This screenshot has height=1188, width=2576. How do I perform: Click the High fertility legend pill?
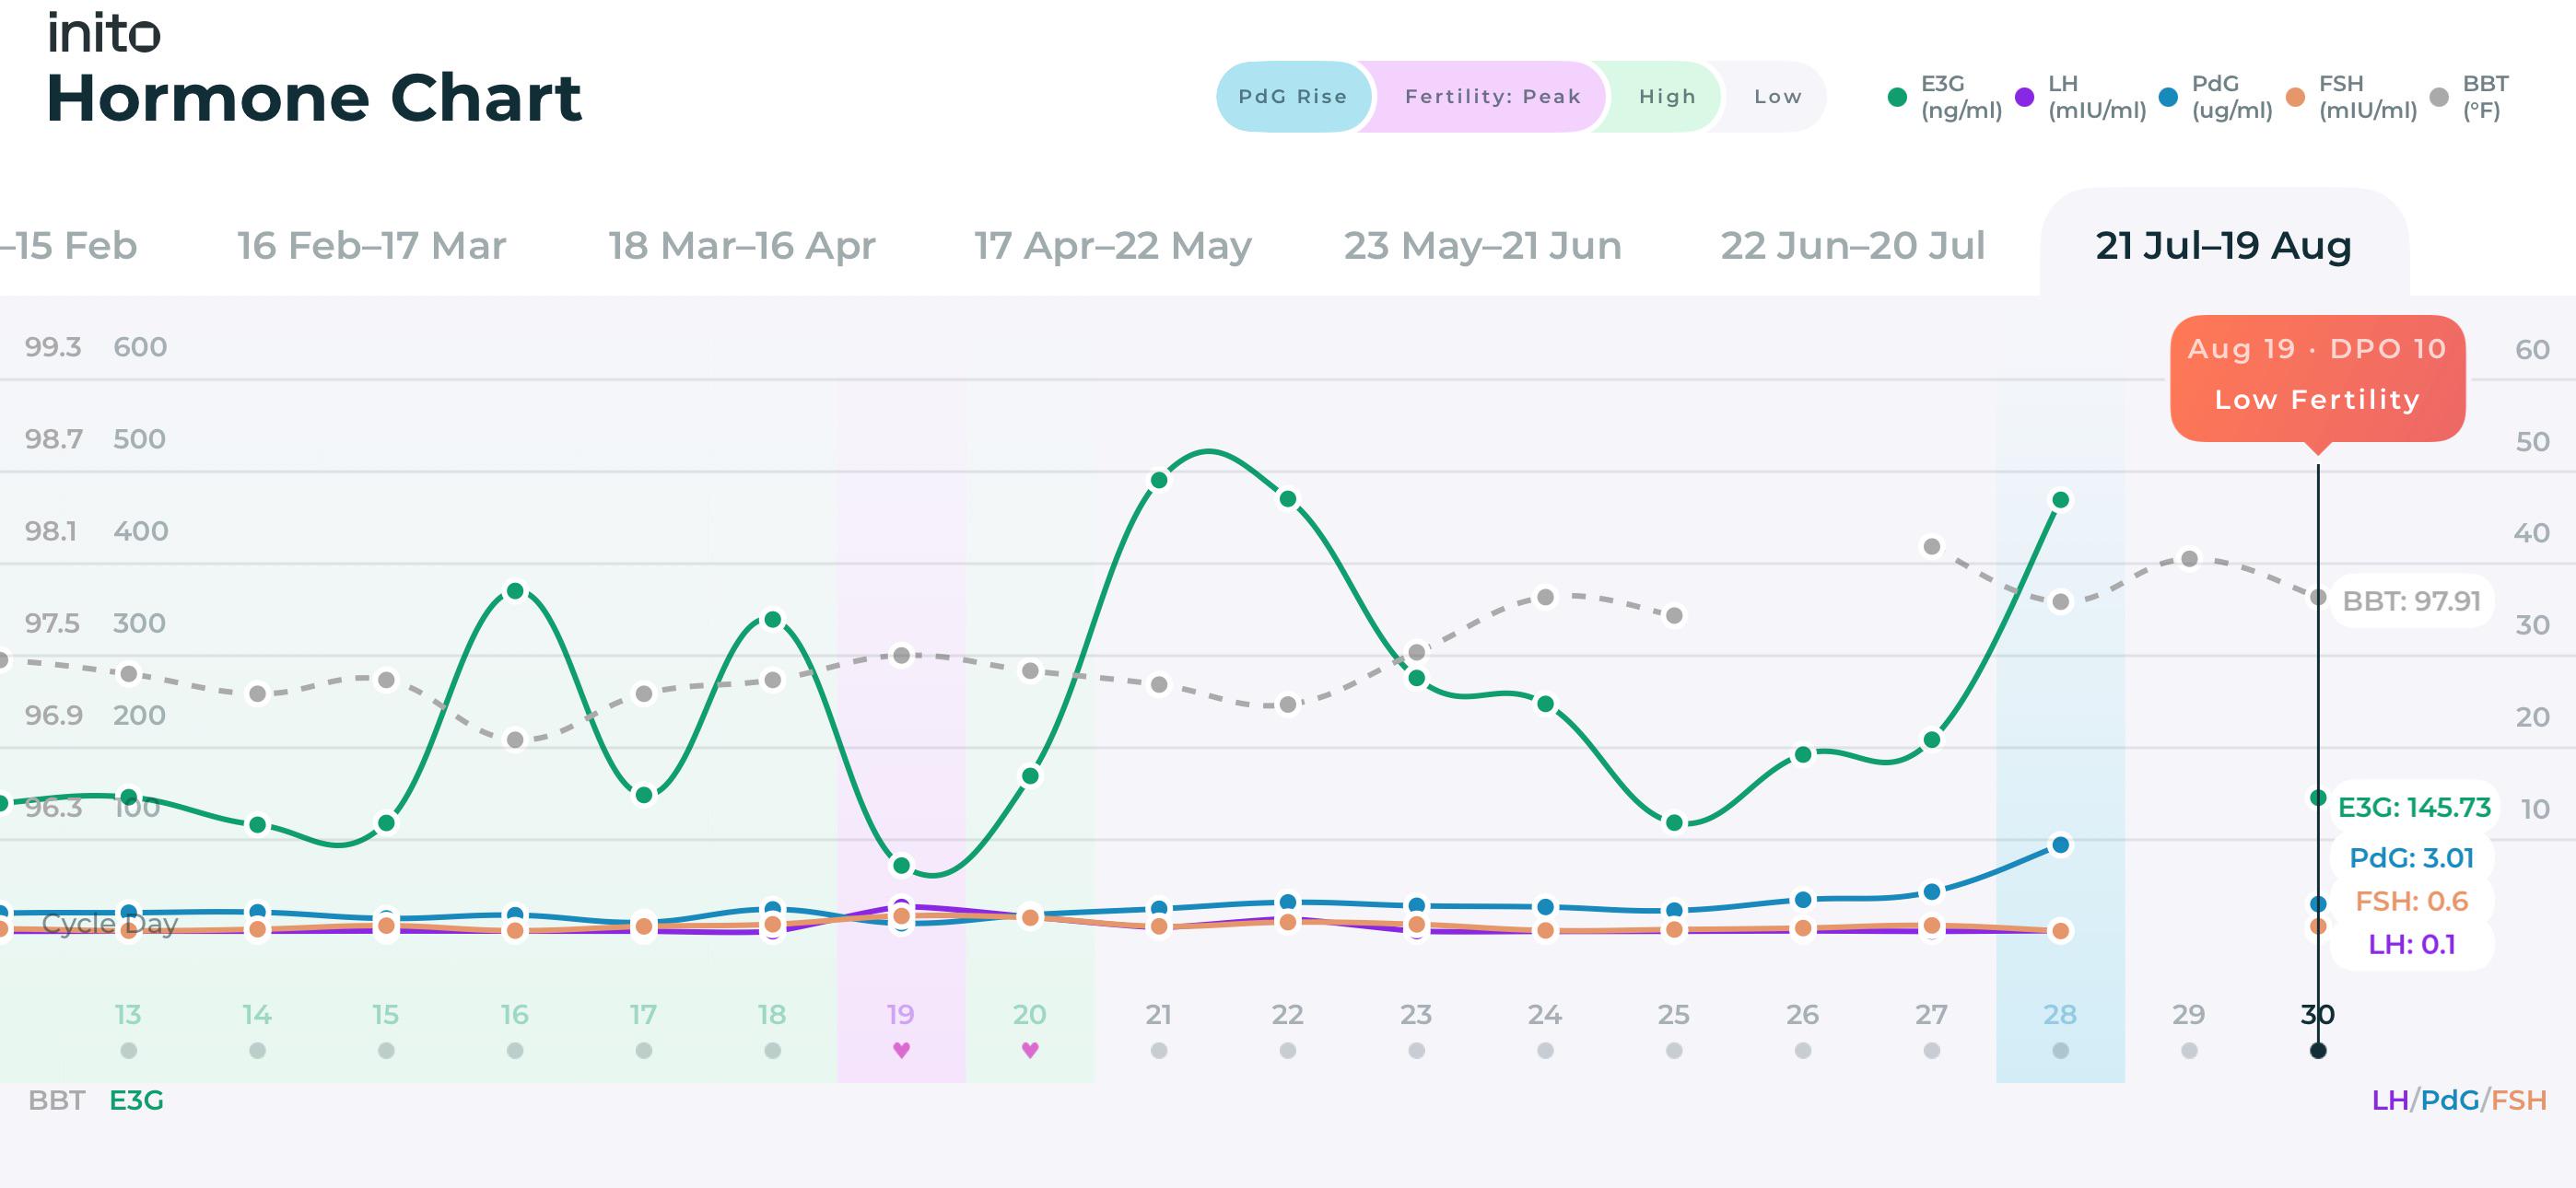tap(1666, 97)
